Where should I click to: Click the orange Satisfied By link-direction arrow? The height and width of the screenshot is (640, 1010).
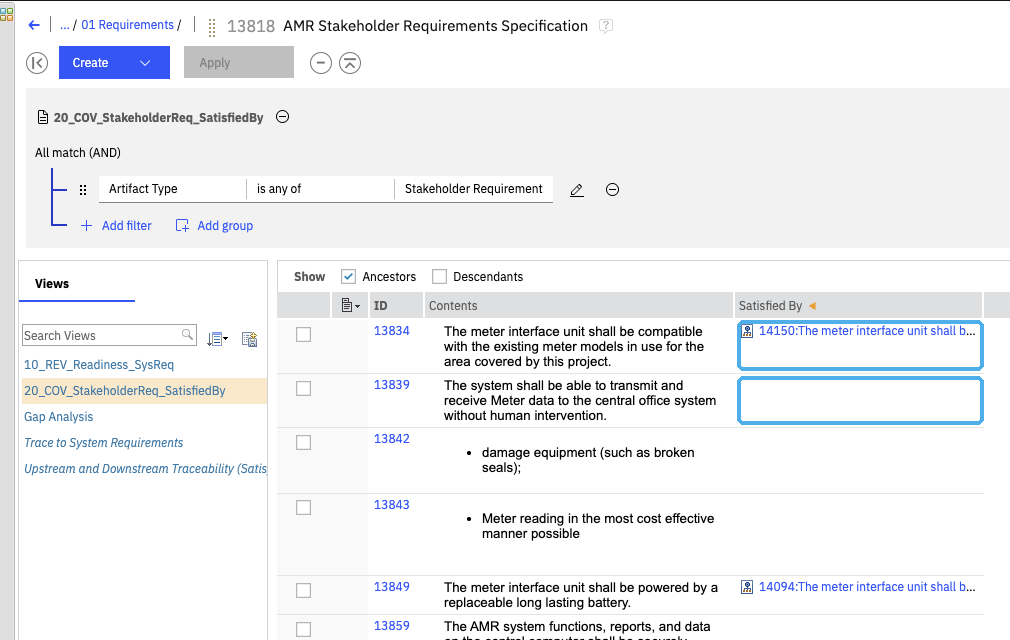(x=812, y=306)
